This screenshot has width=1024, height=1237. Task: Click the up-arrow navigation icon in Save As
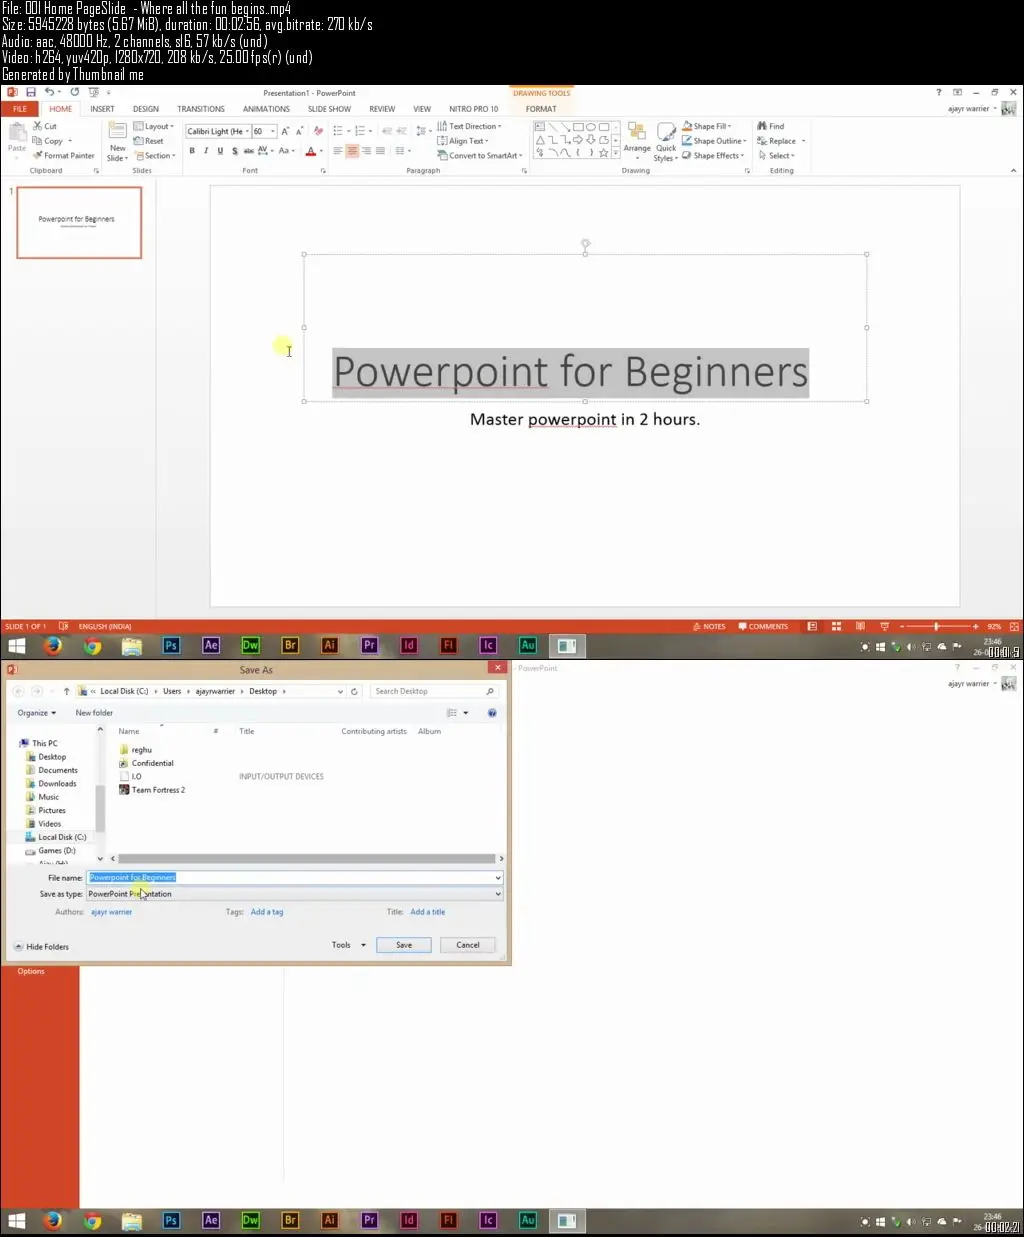click(x=67, y=691)
